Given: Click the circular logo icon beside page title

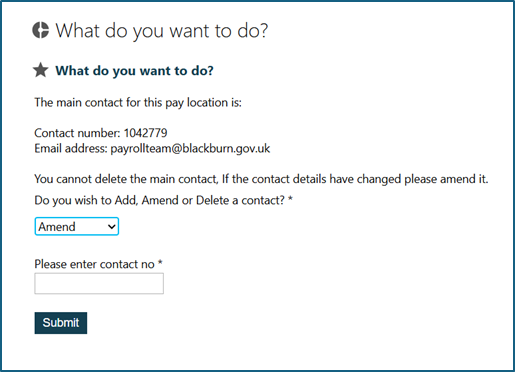Looking at the screenshot, I should pyautogui.click(x=41, y=30).
